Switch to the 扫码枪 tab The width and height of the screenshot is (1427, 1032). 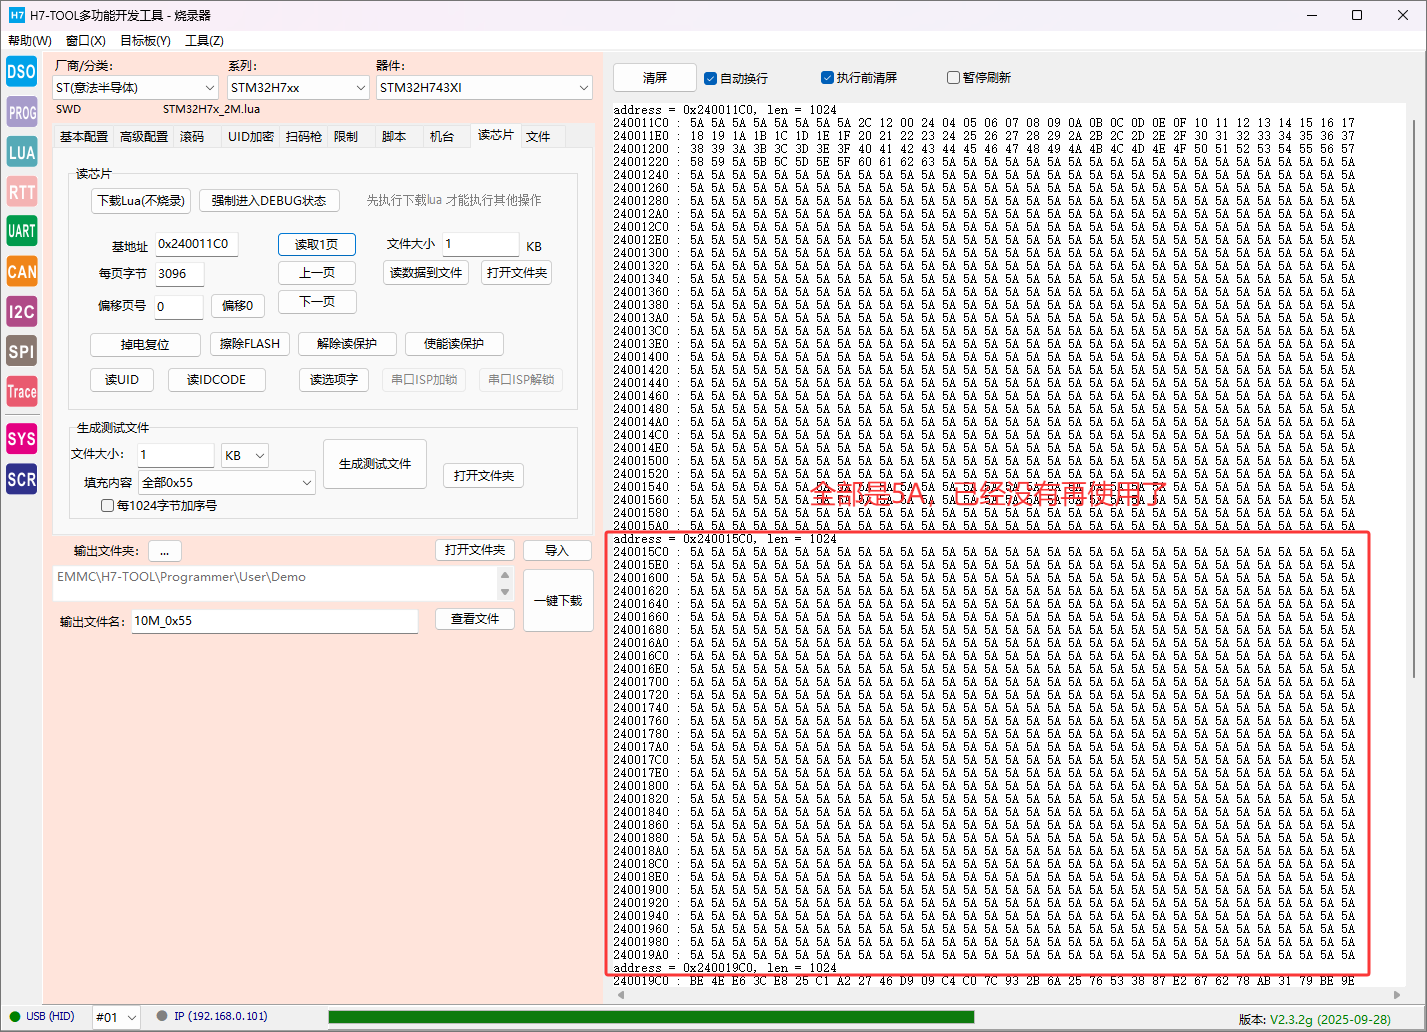pos(304,137)
